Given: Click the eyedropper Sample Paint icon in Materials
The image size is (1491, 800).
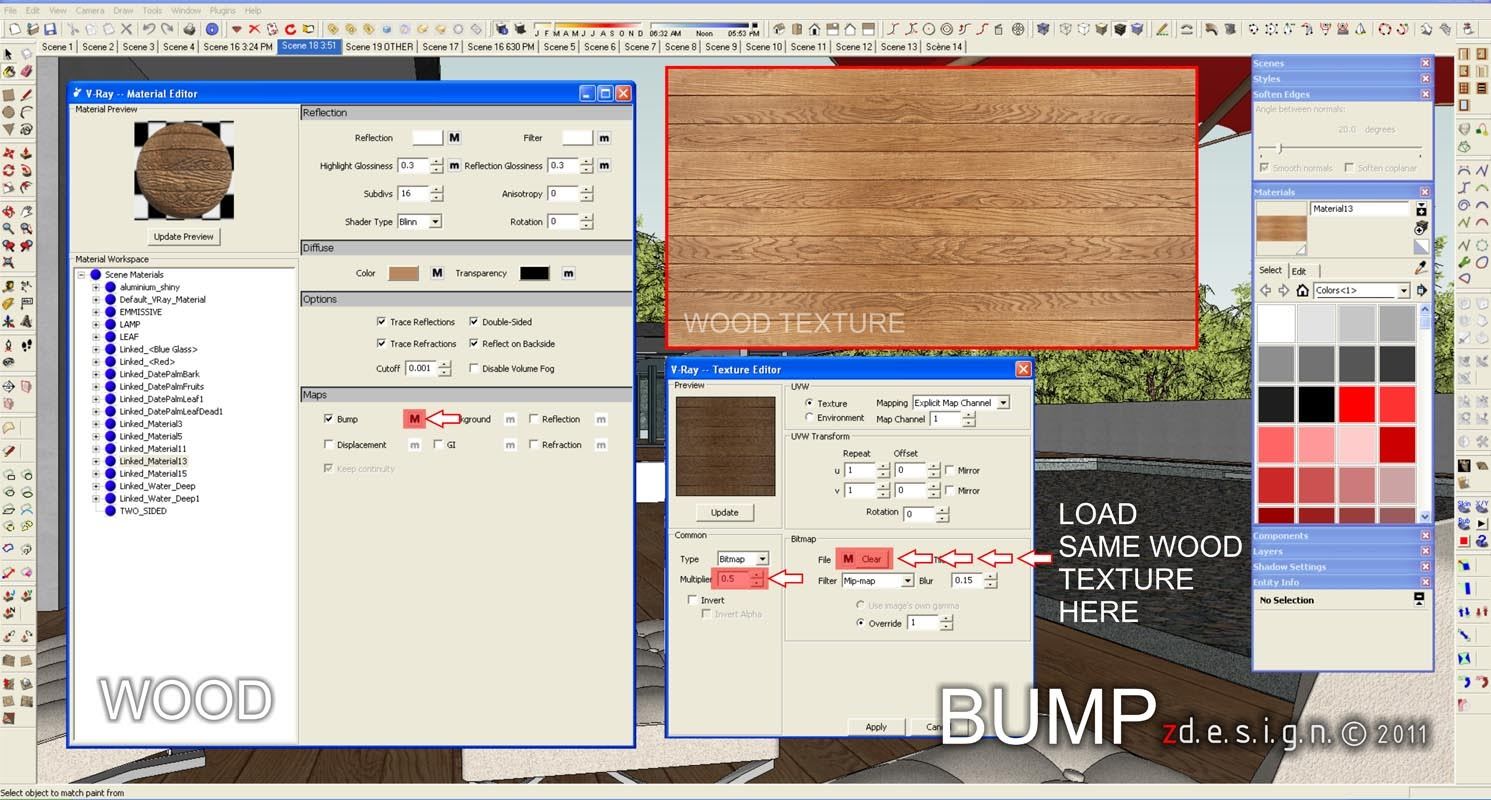Looking at the screenshot, I should click(1420, 268).
